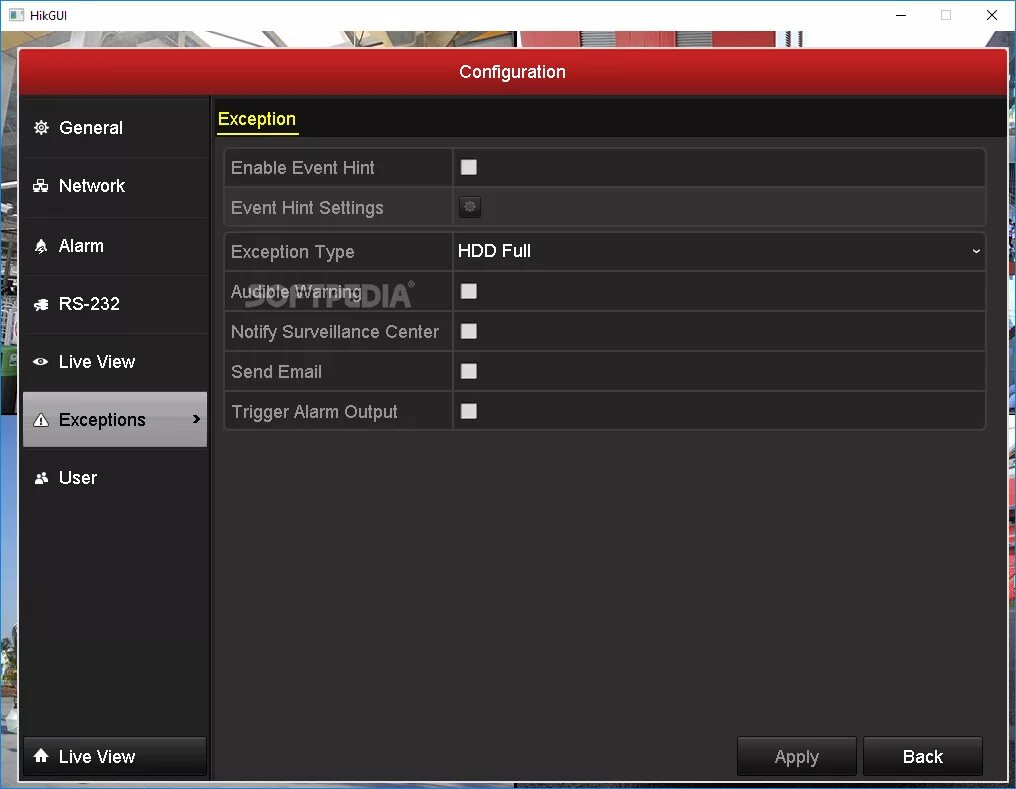Open the RS-232 configuration menu
Screen dimensions: 1016x789
115,304
